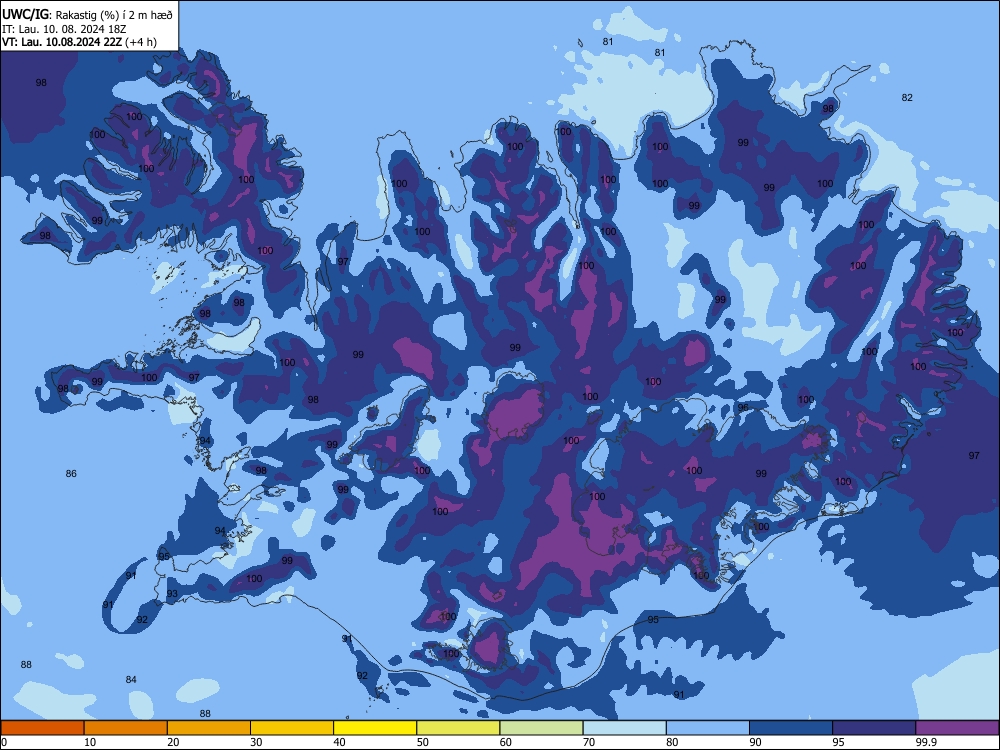Click the pale yellow-green 50–60 legend swatch
The height and width of the screenshot is (750, 1000).
point(459,728)
